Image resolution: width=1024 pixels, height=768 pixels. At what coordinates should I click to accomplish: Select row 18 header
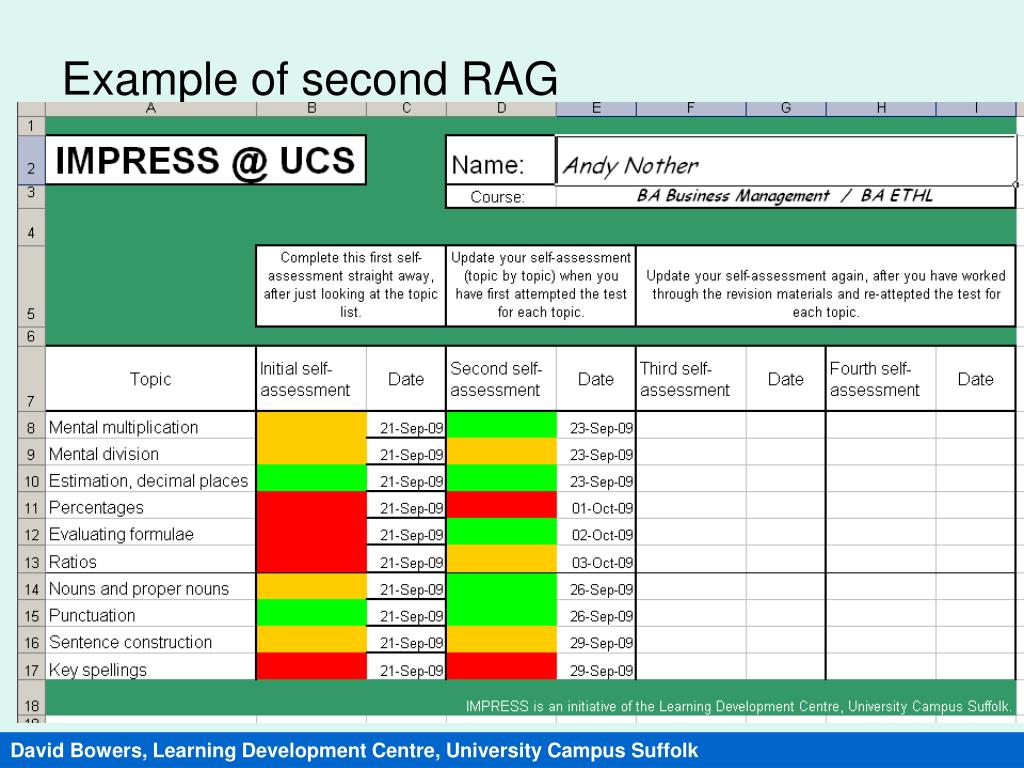pyautogui.click(x=31, y=697)
